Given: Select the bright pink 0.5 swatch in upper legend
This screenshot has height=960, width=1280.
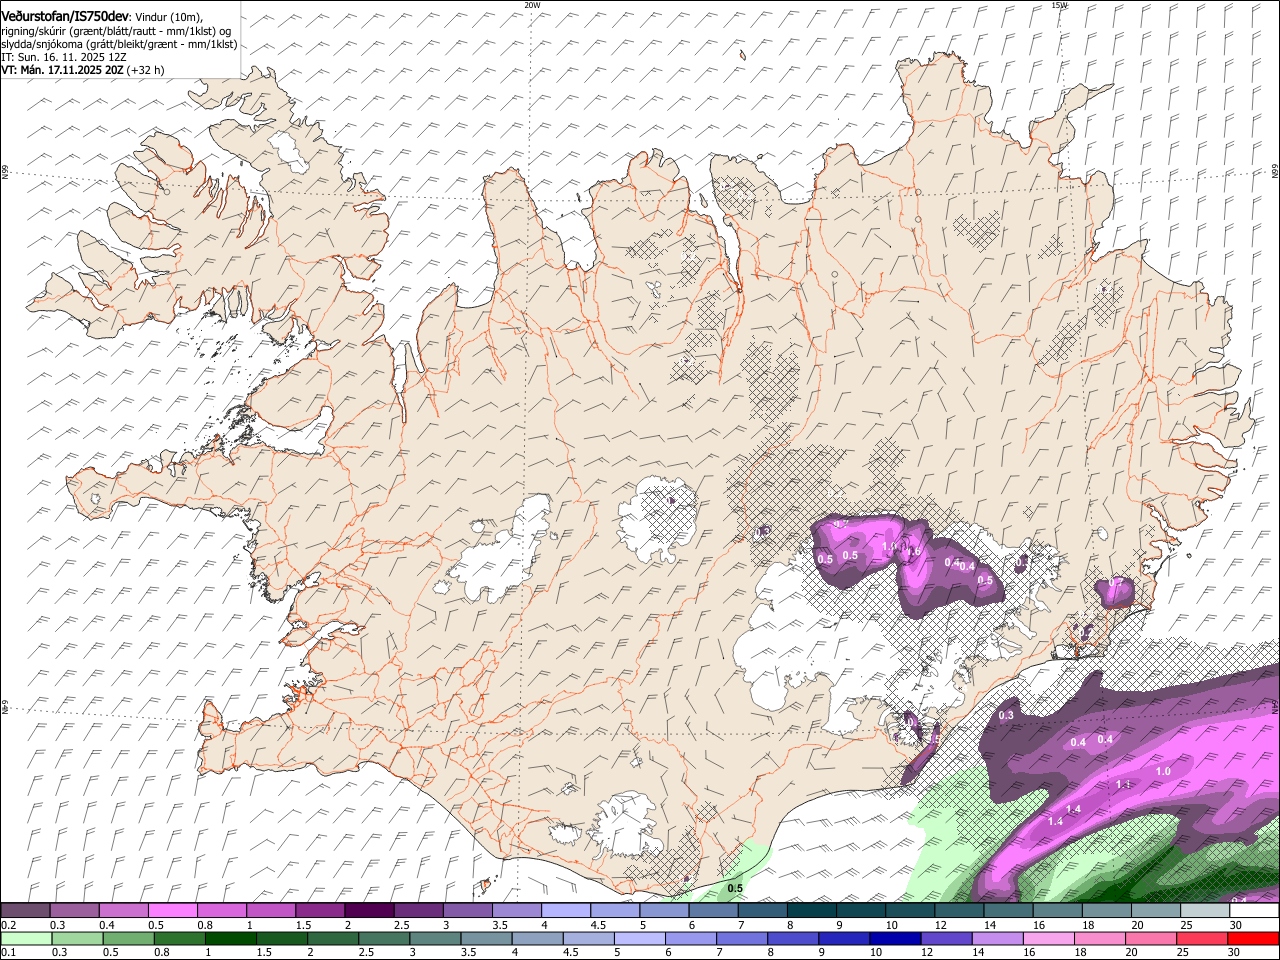Looking at the screenshot, I should (x=172, y=911).
